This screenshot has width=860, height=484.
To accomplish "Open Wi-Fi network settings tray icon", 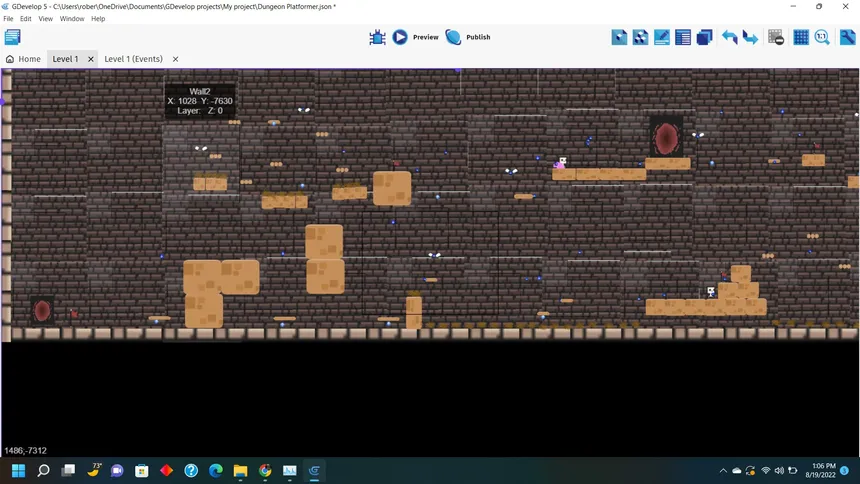I will tap(766, 471).
